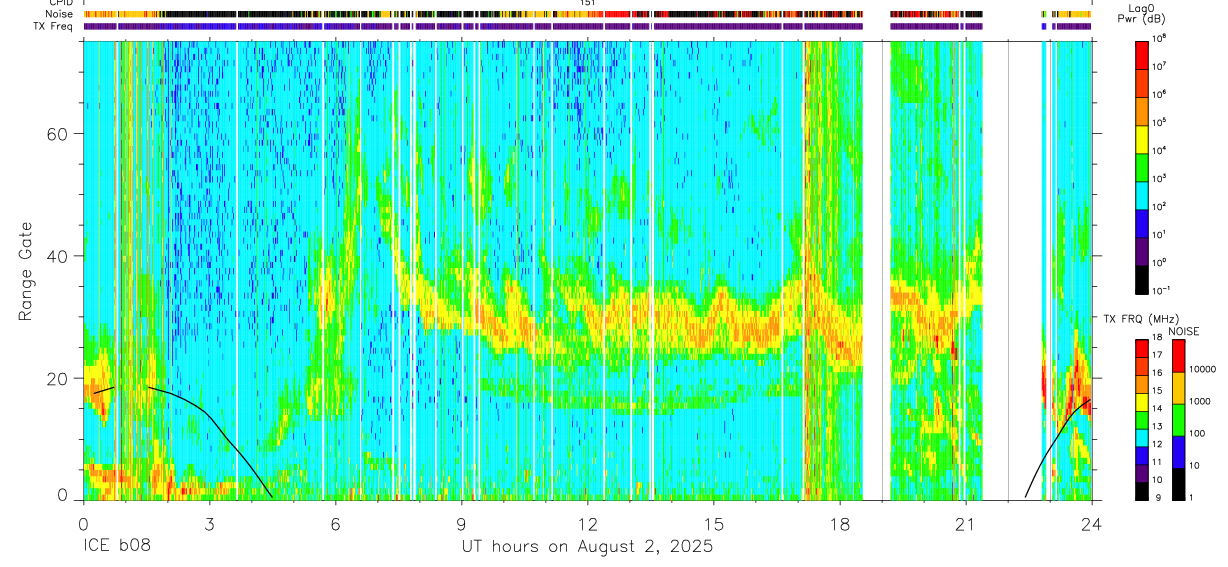
Task: Click the "18" tick on the UT hours axis
Action: (x=840, y=523)
